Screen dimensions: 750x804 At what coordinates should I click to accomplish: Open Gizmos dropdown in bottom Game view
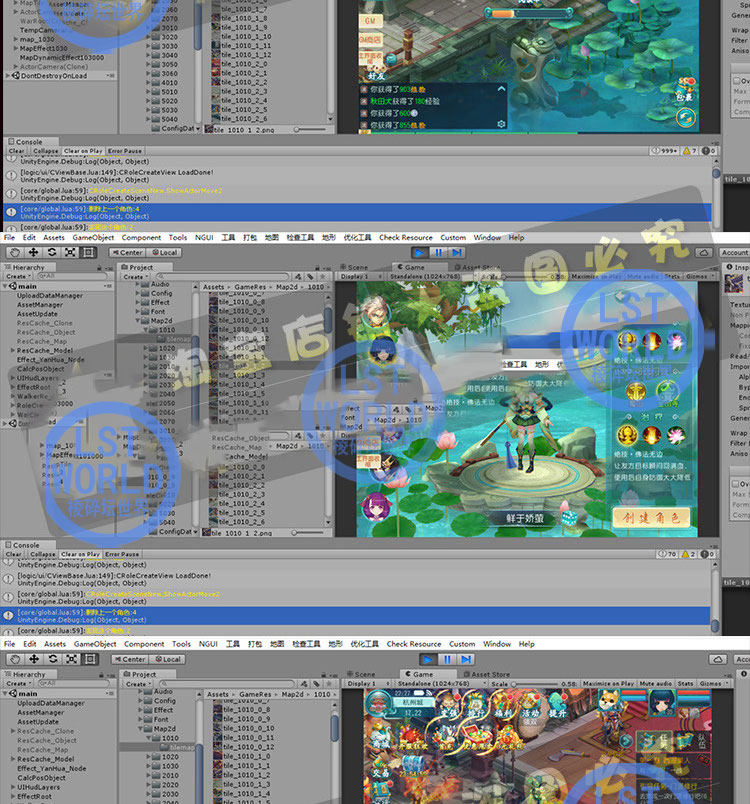pos(713,684)
